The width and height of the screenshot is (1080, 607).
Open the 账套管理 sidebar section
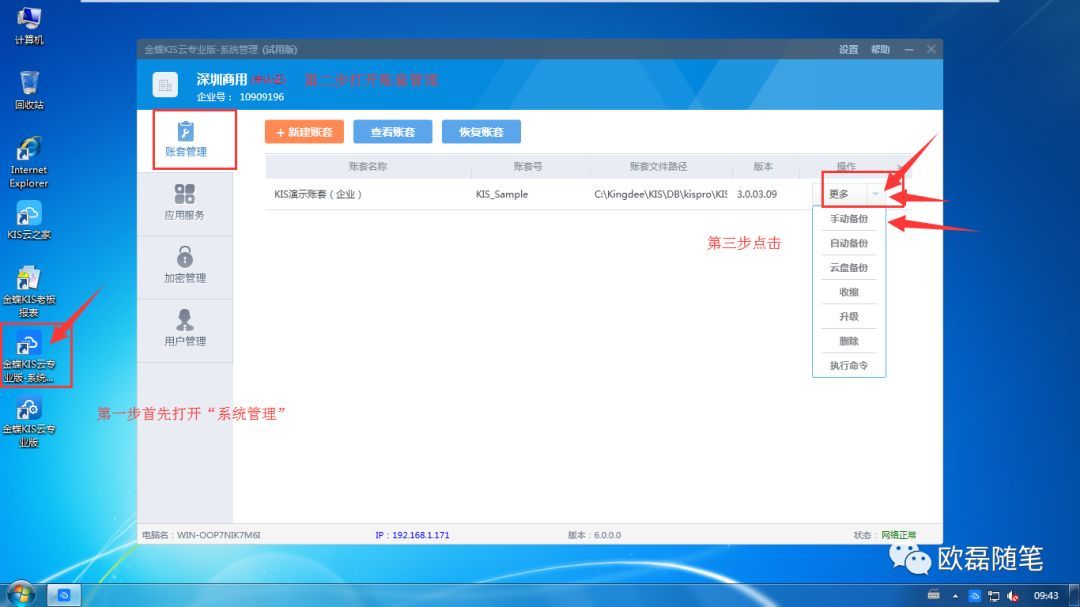pyautogui.click(x=185, y=139)
